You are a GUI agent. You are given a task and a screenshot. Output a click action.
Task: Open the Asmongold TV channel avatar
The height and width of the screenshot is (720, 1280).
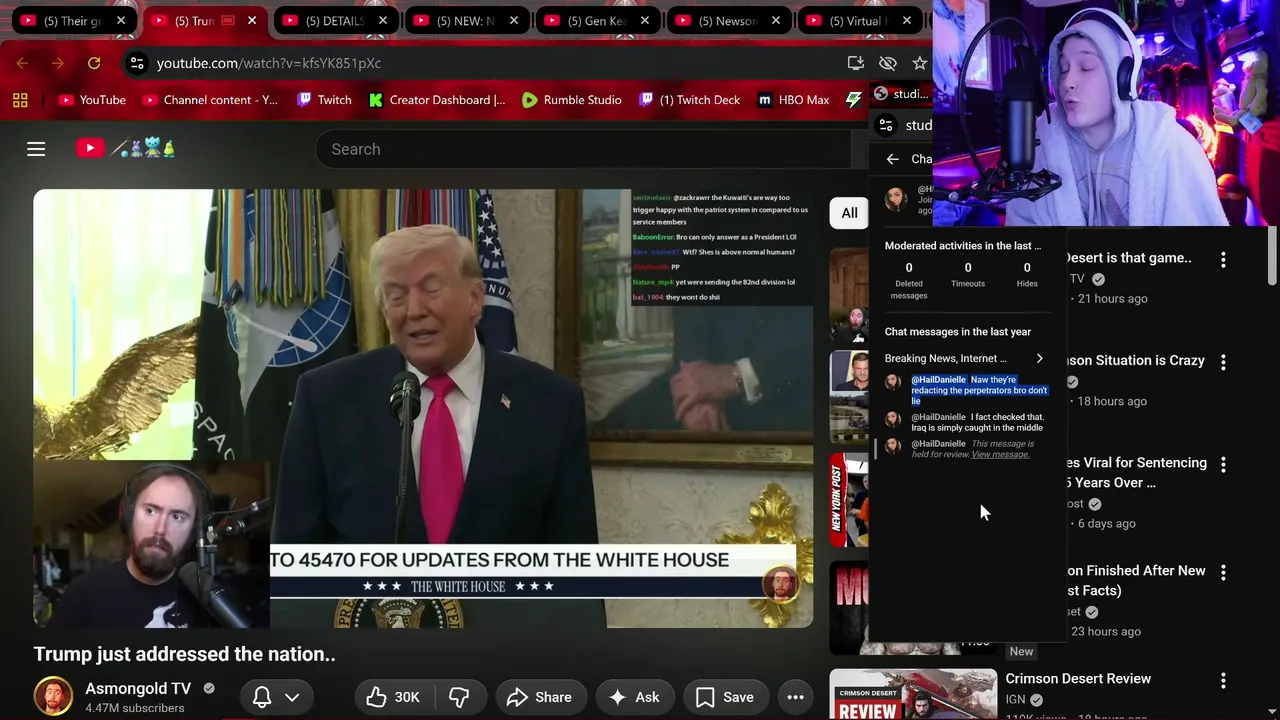pyautogui.click(x=53, y=696)
